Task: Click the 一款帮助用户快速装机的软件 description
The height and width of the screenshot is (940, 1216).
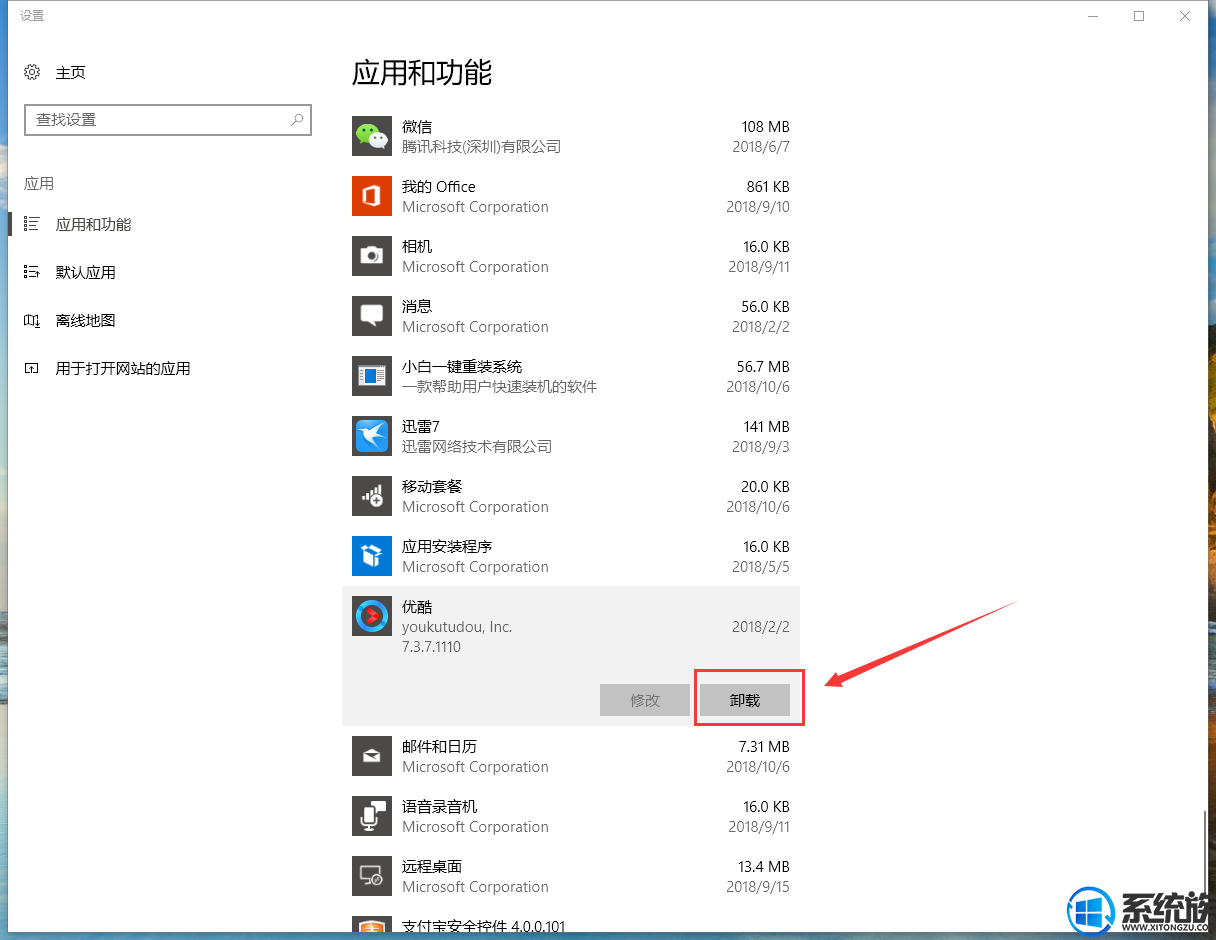Action: (x=499, y=386)
